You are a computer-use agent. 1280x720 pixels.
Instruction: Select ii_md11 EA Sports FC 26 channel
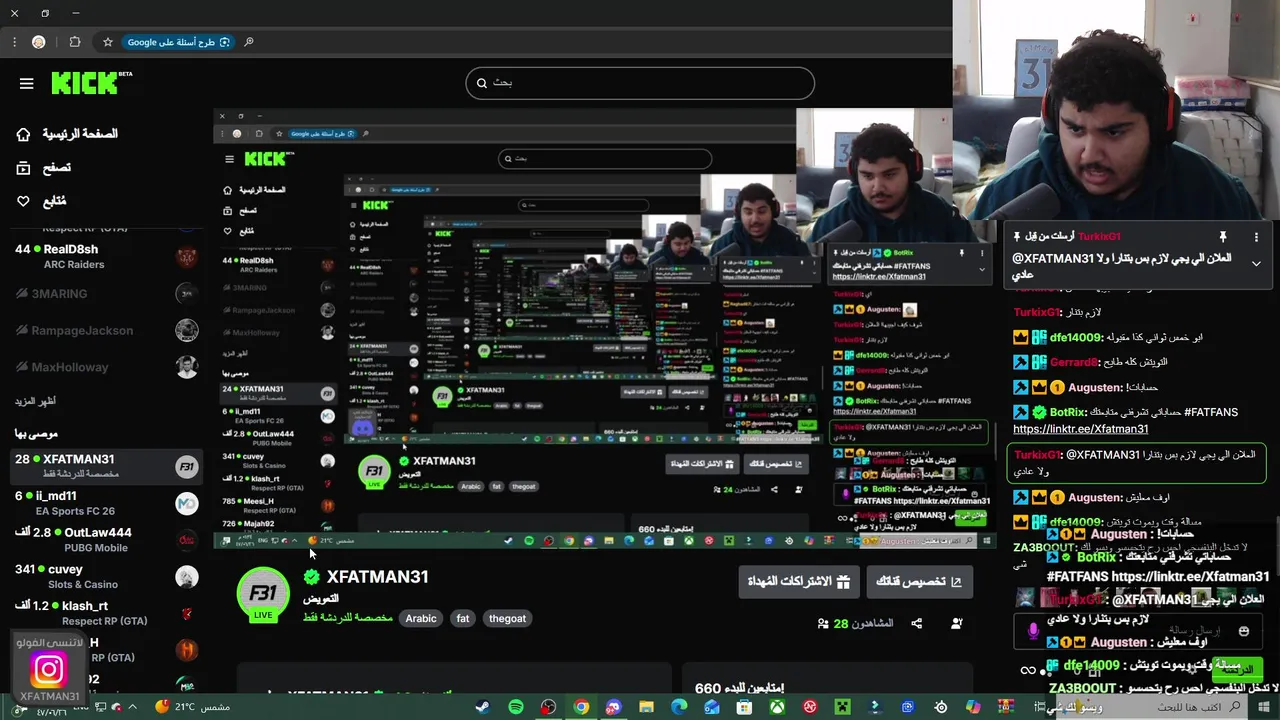[x=105, y=503]
